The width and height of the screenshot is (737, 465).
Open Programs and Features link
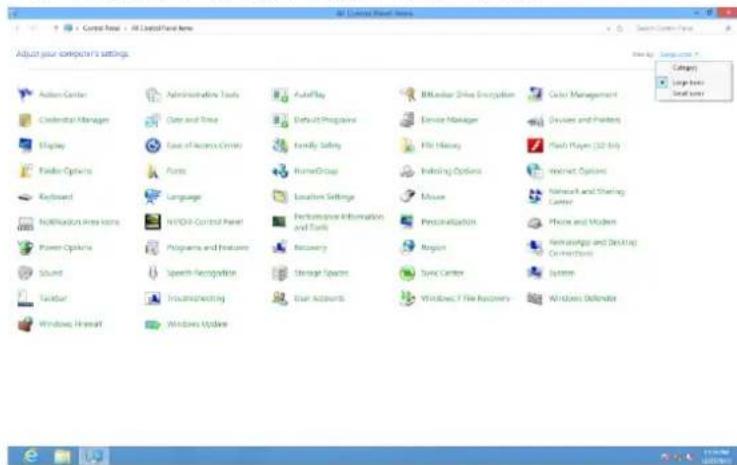click(207, 247)
